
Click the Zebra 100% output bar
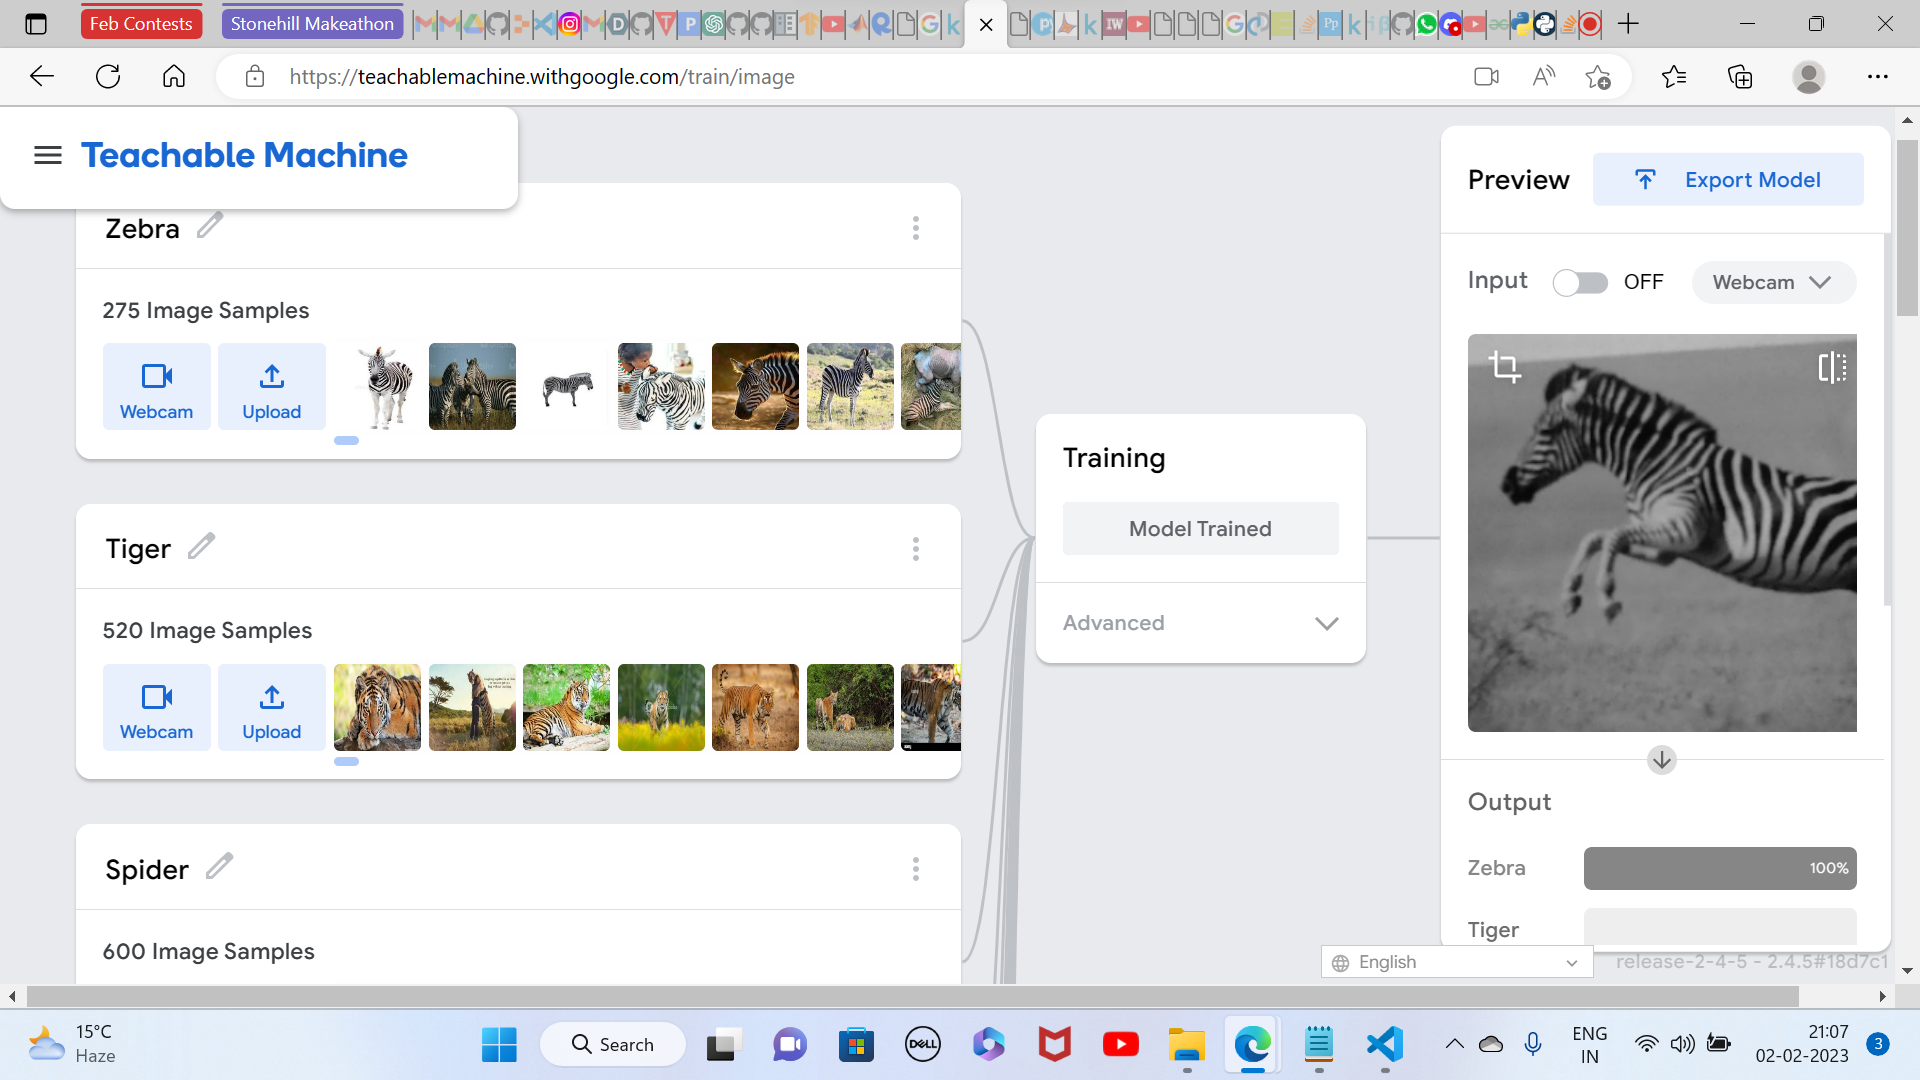click(x=1720, y=868)
